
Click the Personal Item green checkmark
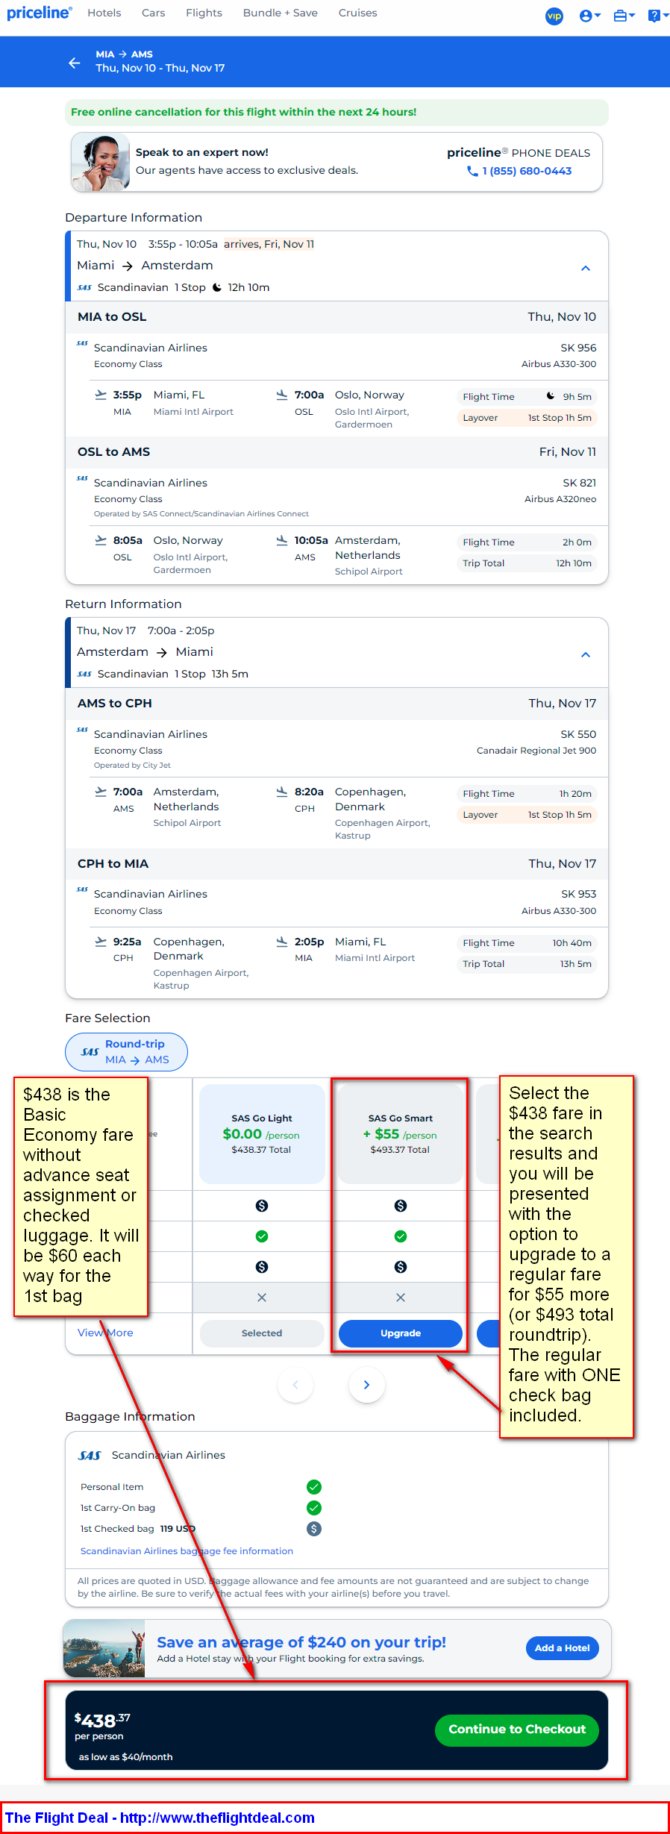pos(314,1487)
